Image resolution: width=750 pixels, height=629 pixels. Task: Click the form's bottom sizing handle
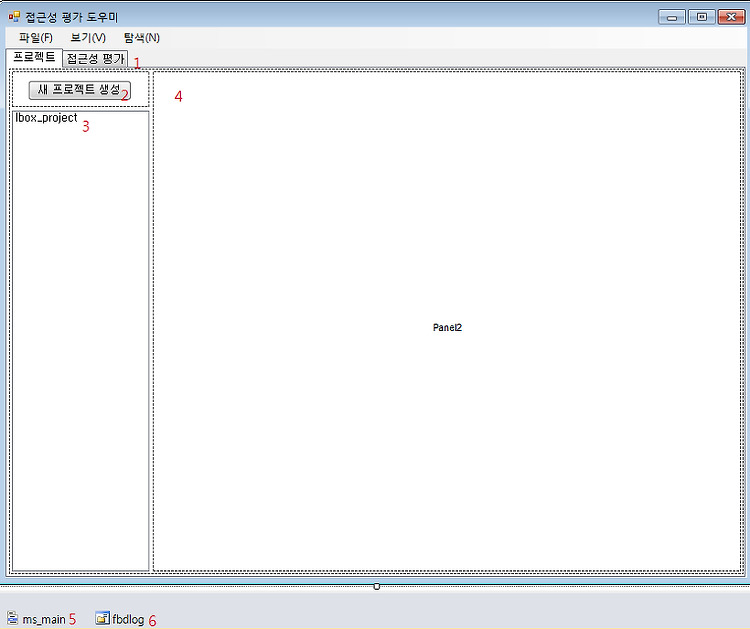[376, 586]
